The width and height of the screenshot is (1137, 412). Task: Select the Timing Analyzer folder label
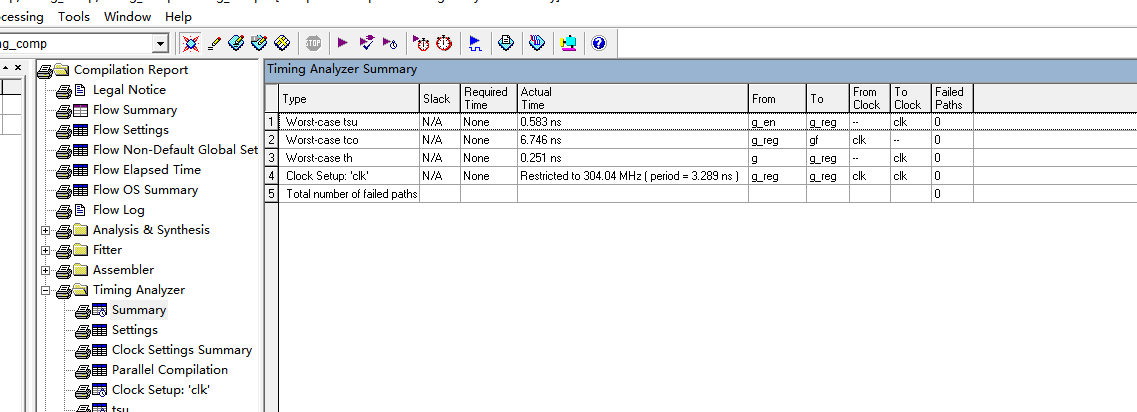tap(138, 289)
